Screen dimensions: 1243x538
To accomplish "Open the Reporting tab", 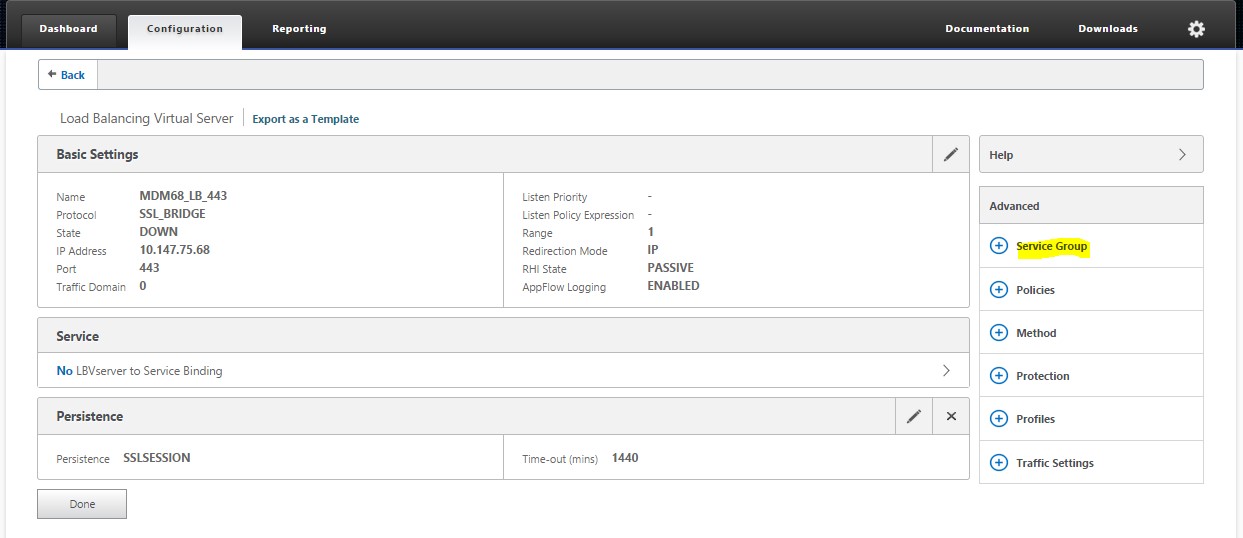I will click(299, 29).
